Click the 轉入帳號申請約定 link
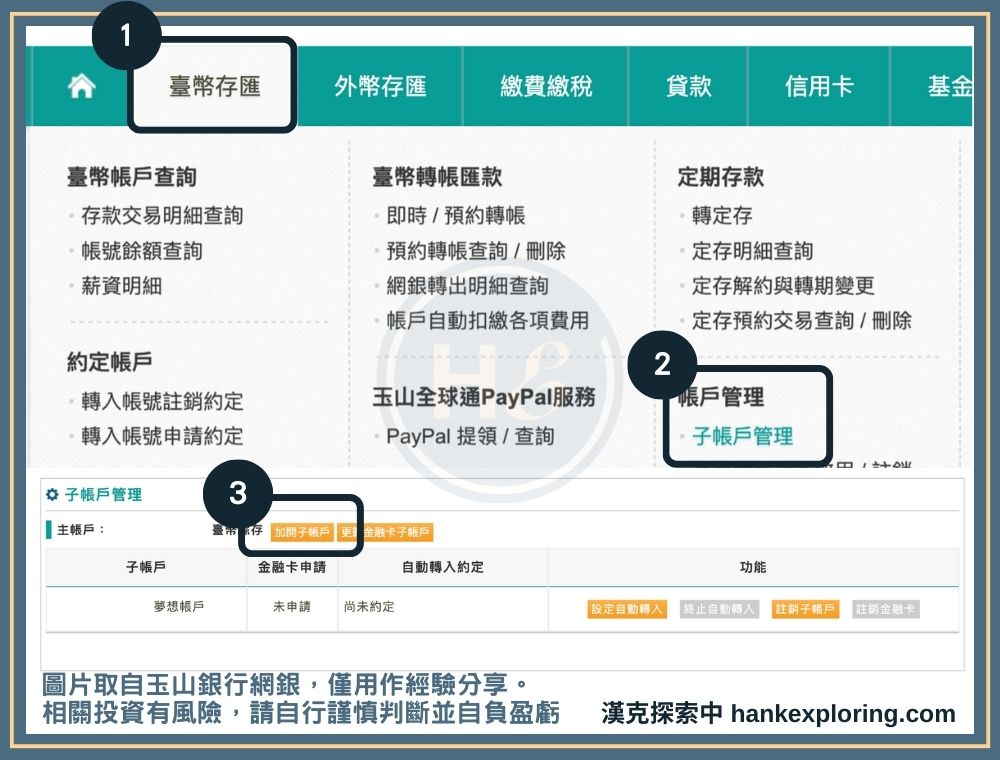 162,436
